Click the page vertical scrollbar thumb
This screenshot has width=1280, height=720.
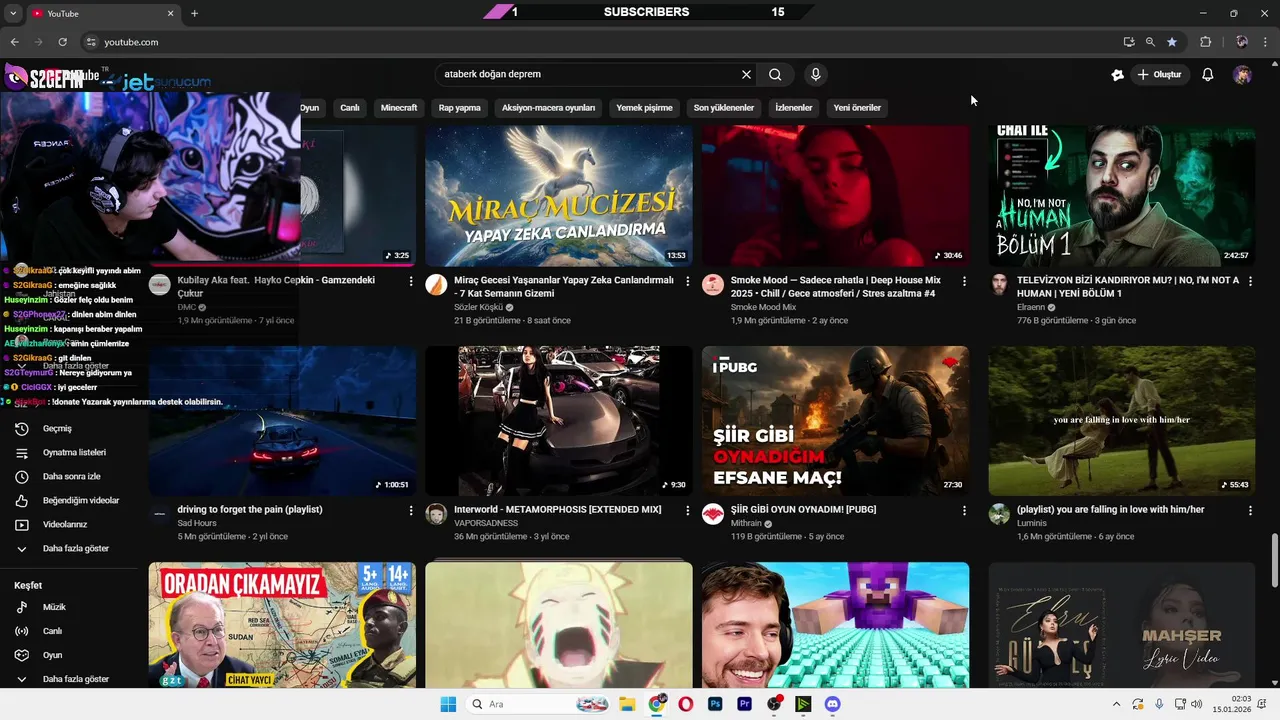click(1274, 562)
